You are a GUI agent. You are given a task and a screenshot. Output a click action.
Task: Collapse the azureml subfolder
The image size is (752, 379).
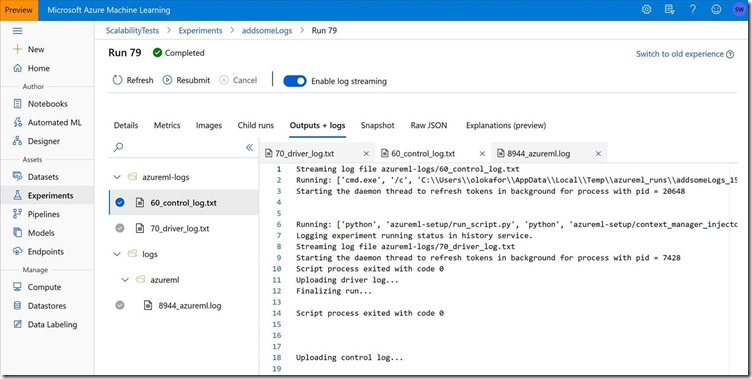(x=125, y=280)
